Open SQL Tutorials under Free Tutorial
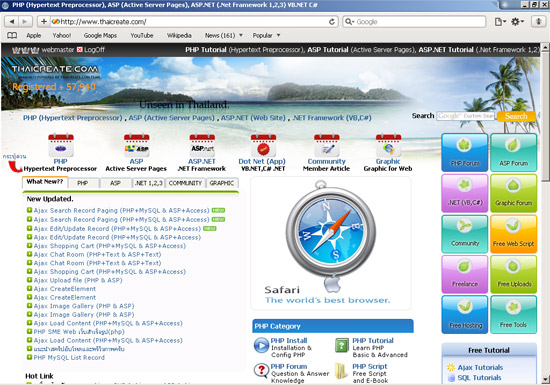This screenshot has width=550, height=386. pos(479,378)
